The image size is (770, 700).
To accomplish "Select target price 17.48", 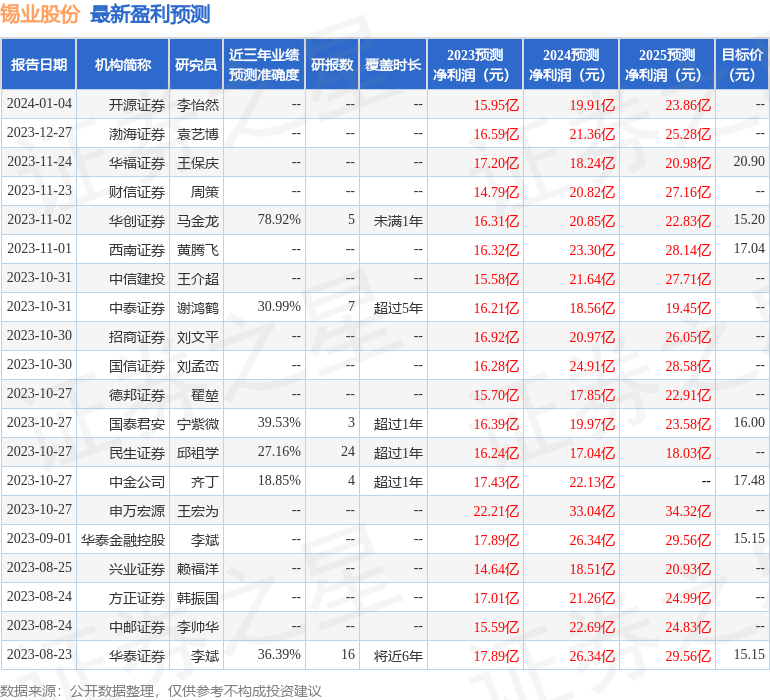I will pyautogui.click(x=749, y=480).
